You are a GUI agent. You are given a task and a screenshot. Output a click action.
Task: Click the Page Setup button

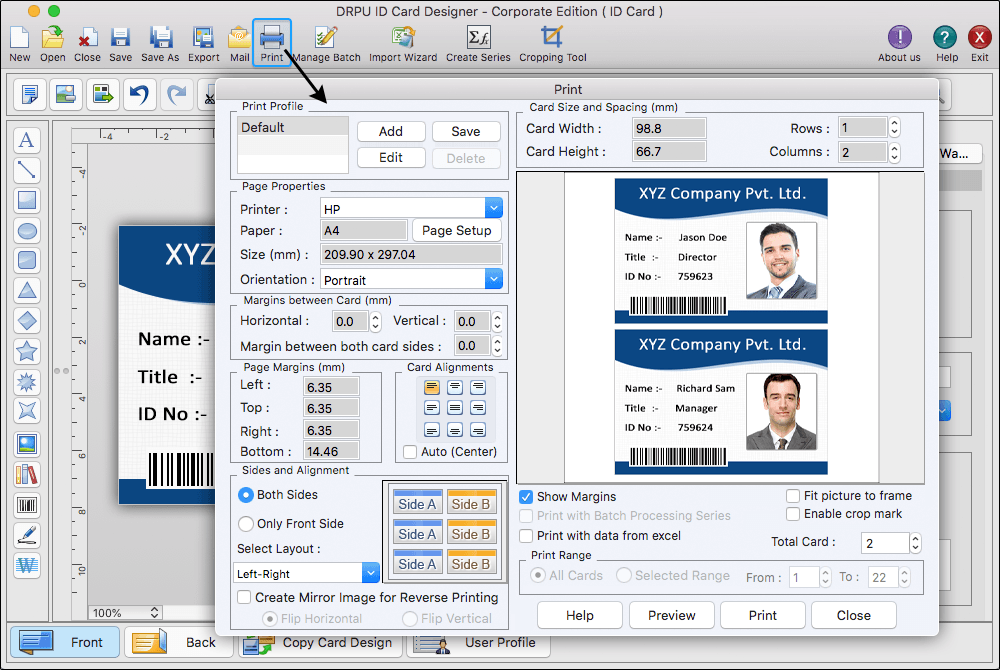(x=457, y=231)
